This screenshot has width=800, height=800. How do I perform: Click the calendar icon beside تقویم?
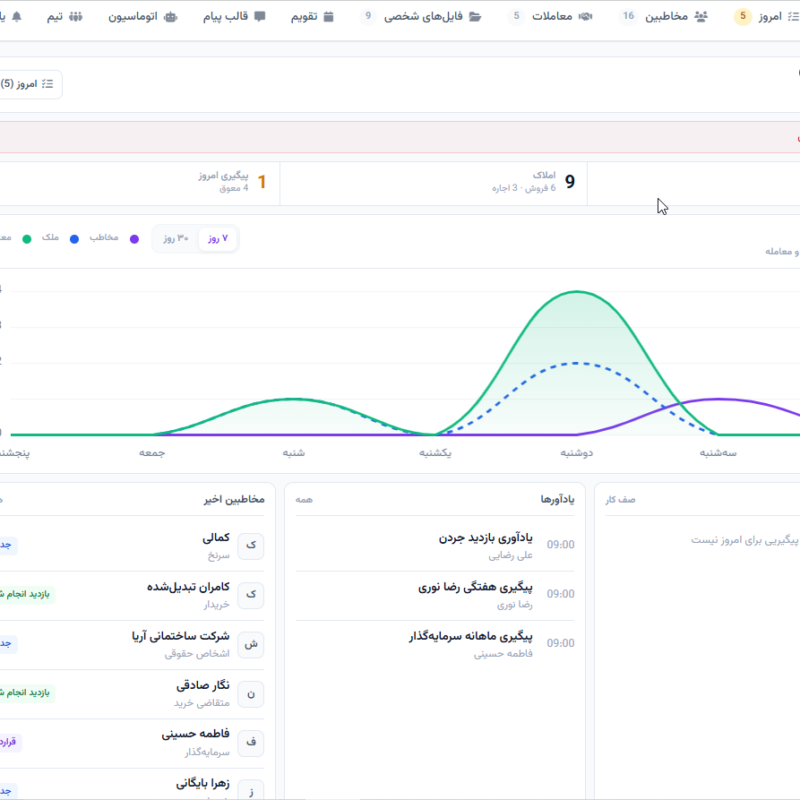329,16
